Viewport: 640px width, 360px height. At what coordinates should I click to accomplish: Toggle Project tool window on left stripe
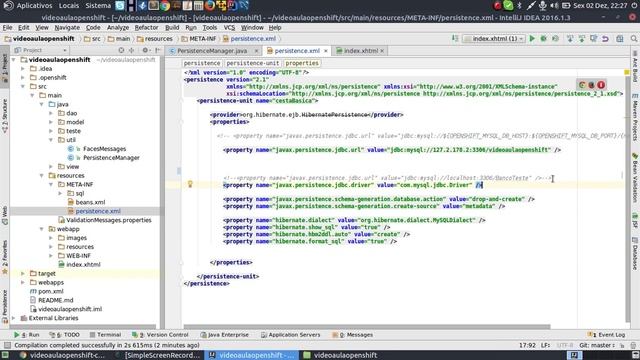click(x=4, y=68)
